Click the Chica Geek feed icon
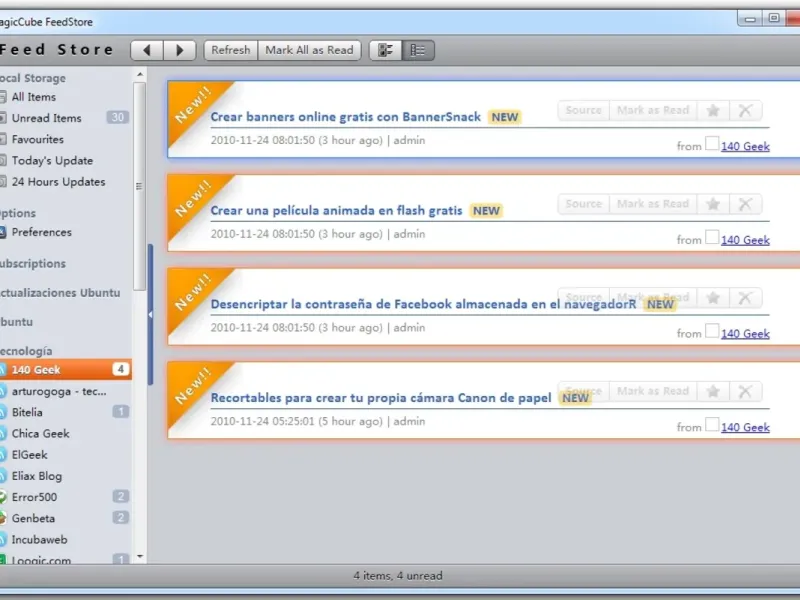Image resolution: width=800 pixels, height=600 pixels. [x=3, y=433]
